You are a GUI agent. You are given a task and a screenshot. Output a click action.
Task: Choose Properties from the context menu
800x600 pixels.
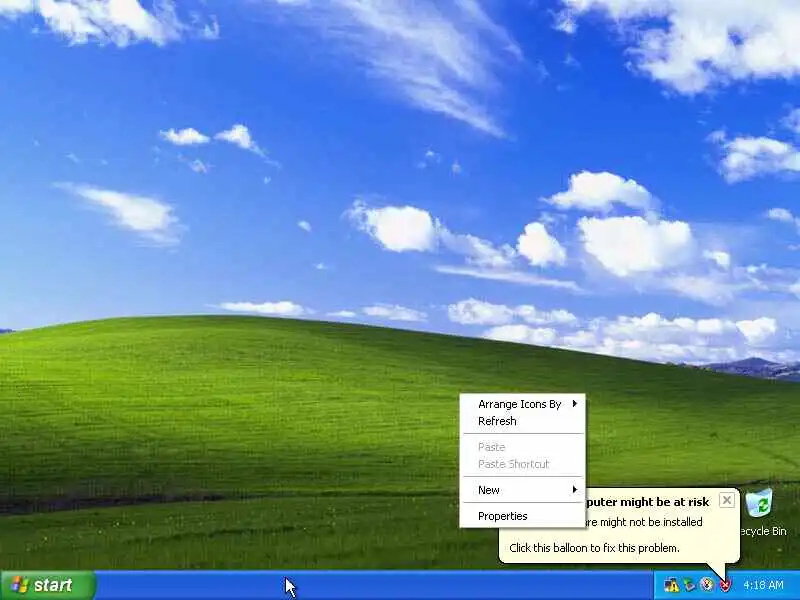tap(522, 516)
